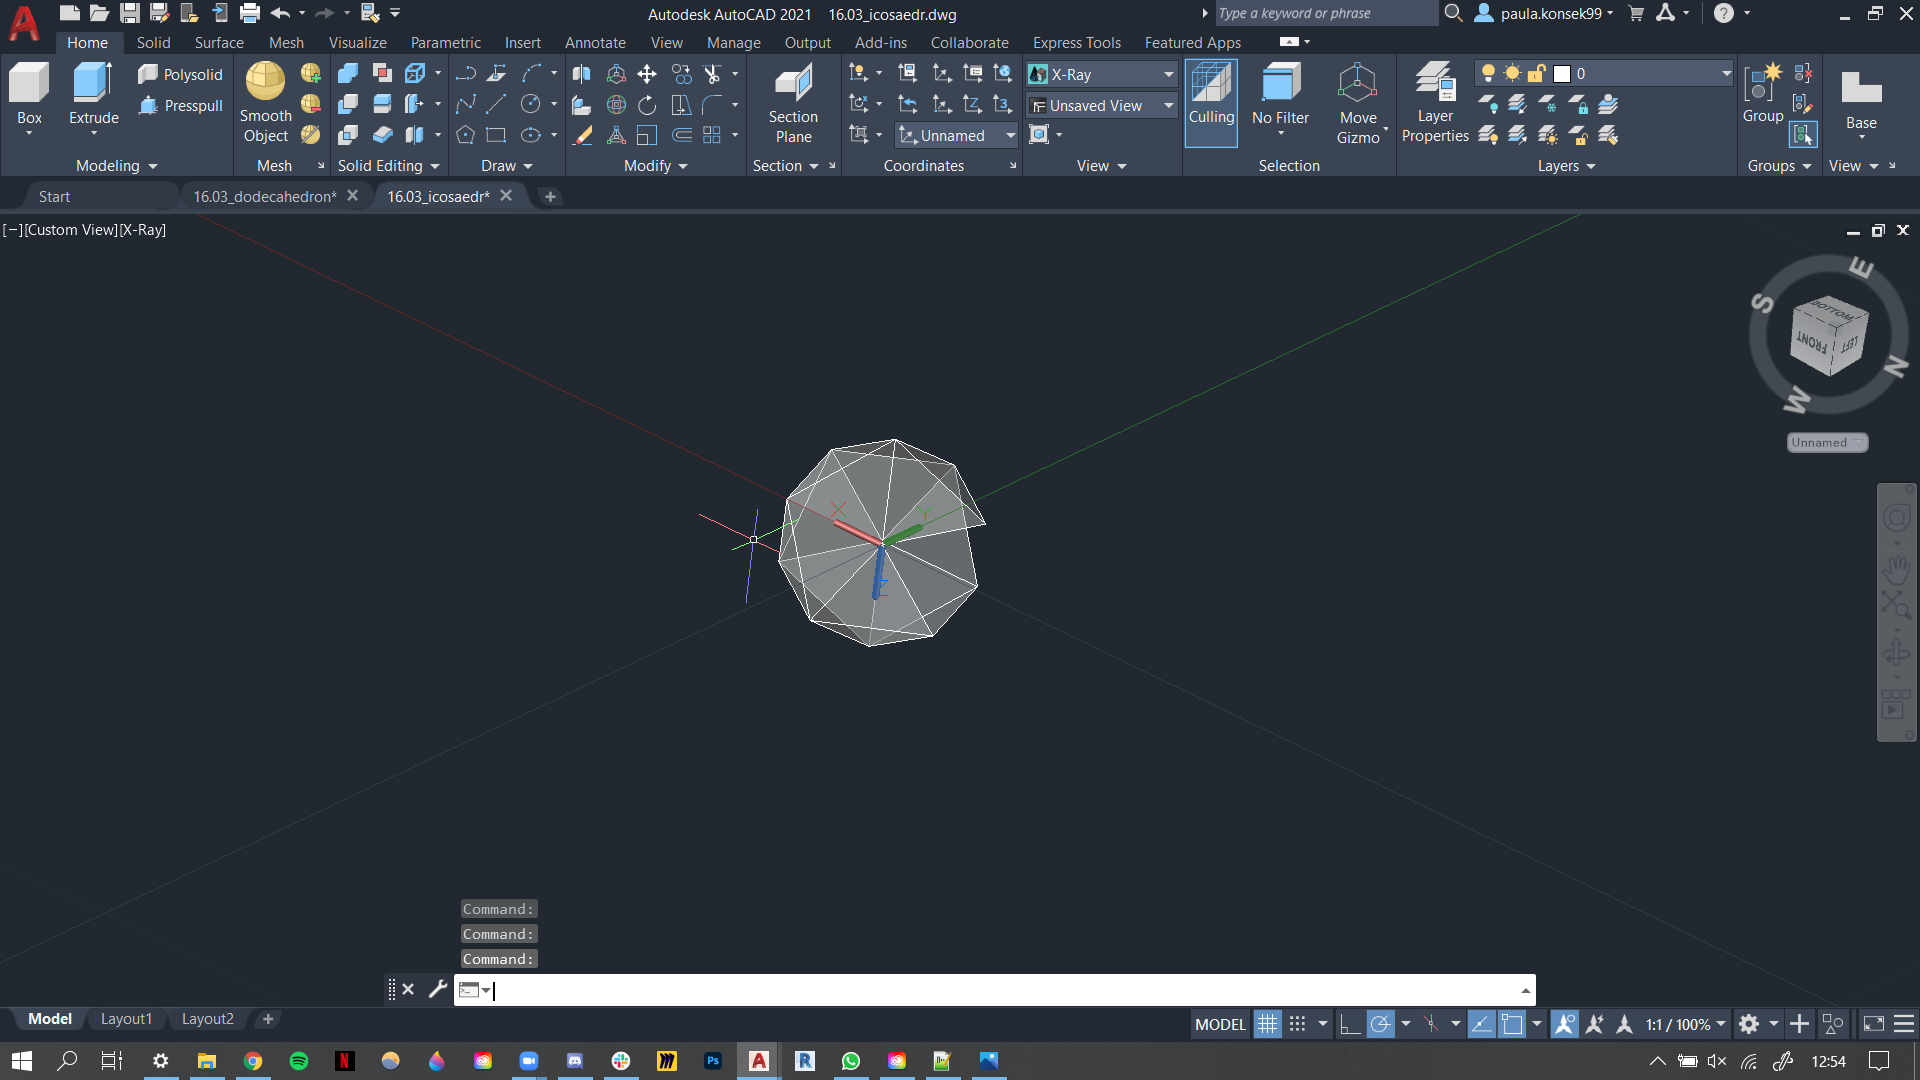Expand the Modeling panel
The image size is (1920, 1080).
click(x=116, y=165)
